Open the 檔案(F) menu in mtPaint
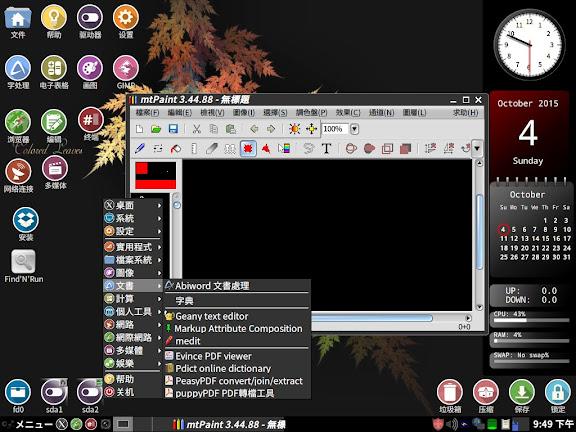Screen dimensions: 576x432 pyautogui.click(x=147, y=112)
